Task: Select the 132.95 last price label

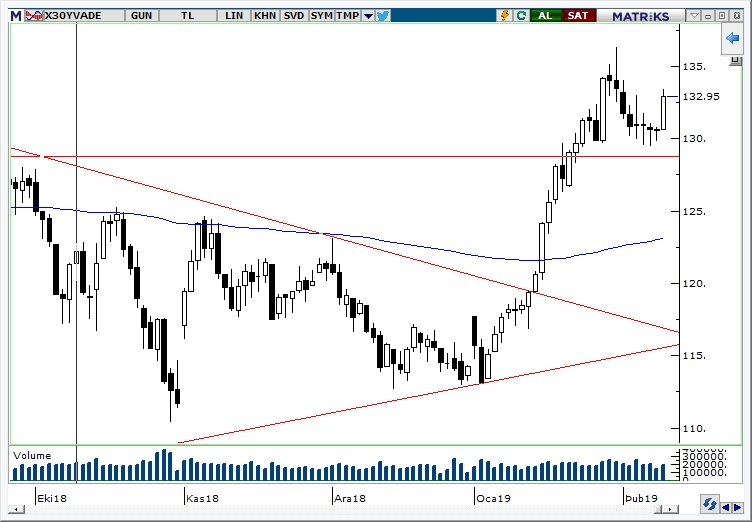Action: (701, 97)
